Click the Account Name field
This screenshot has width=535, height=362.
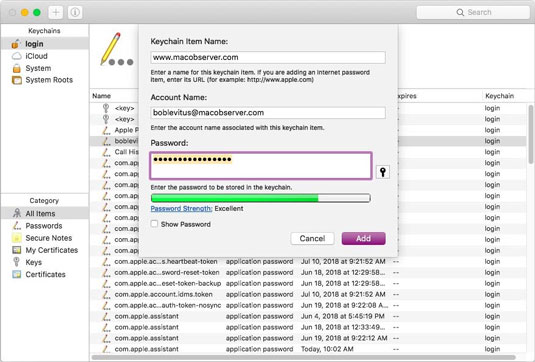pos(268,113)
